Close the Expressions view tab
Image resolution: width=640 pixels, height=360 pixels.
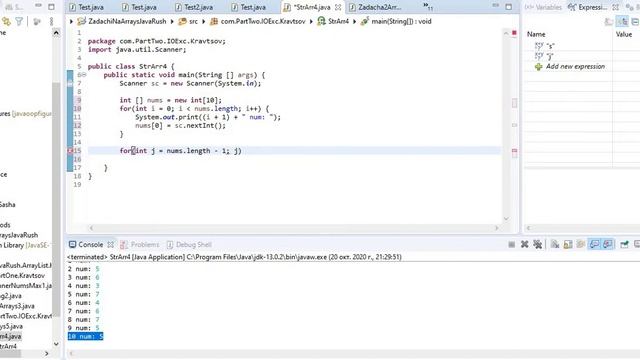[616, 7]
